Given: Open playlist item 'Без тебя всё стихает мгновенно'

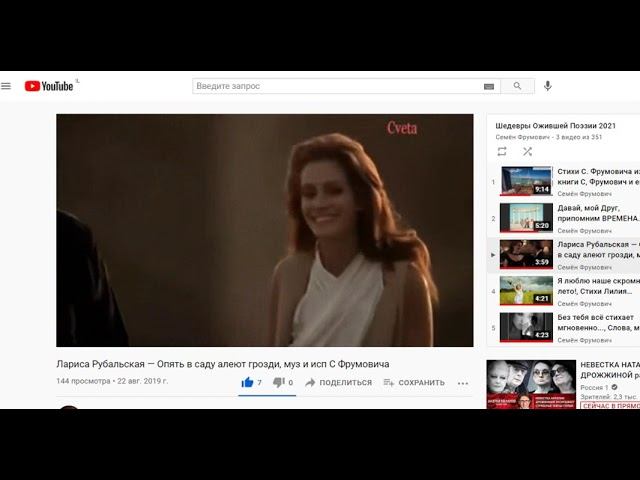Looking at the screenshot, I should pos(598,322).
